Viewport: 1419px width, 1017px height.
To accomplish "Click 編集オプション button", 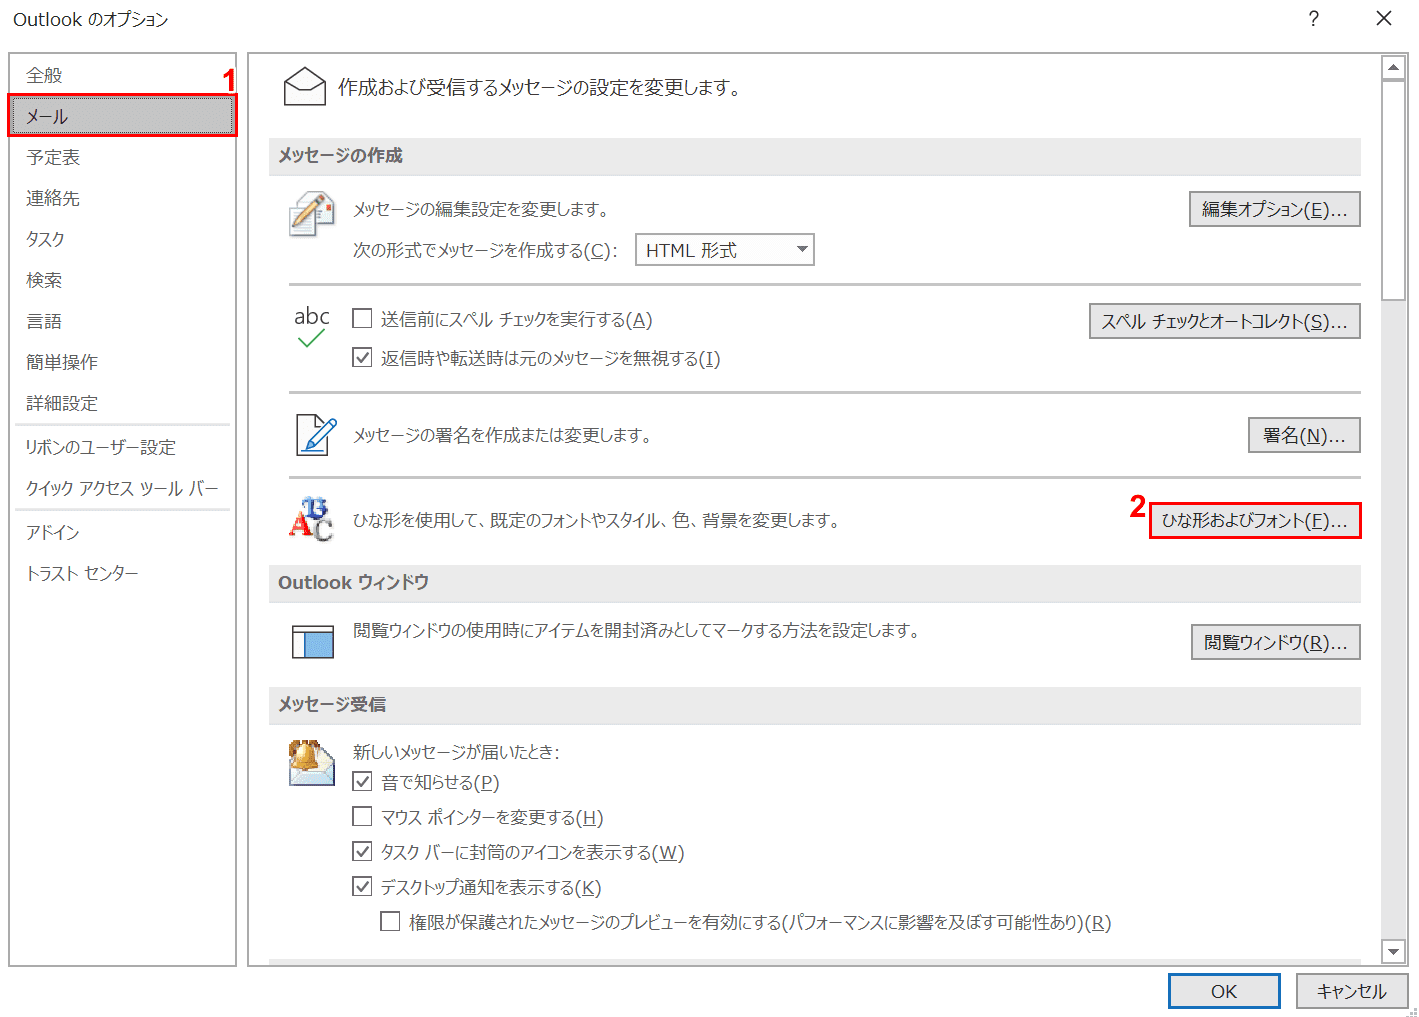I will [x=1274, y=209].
